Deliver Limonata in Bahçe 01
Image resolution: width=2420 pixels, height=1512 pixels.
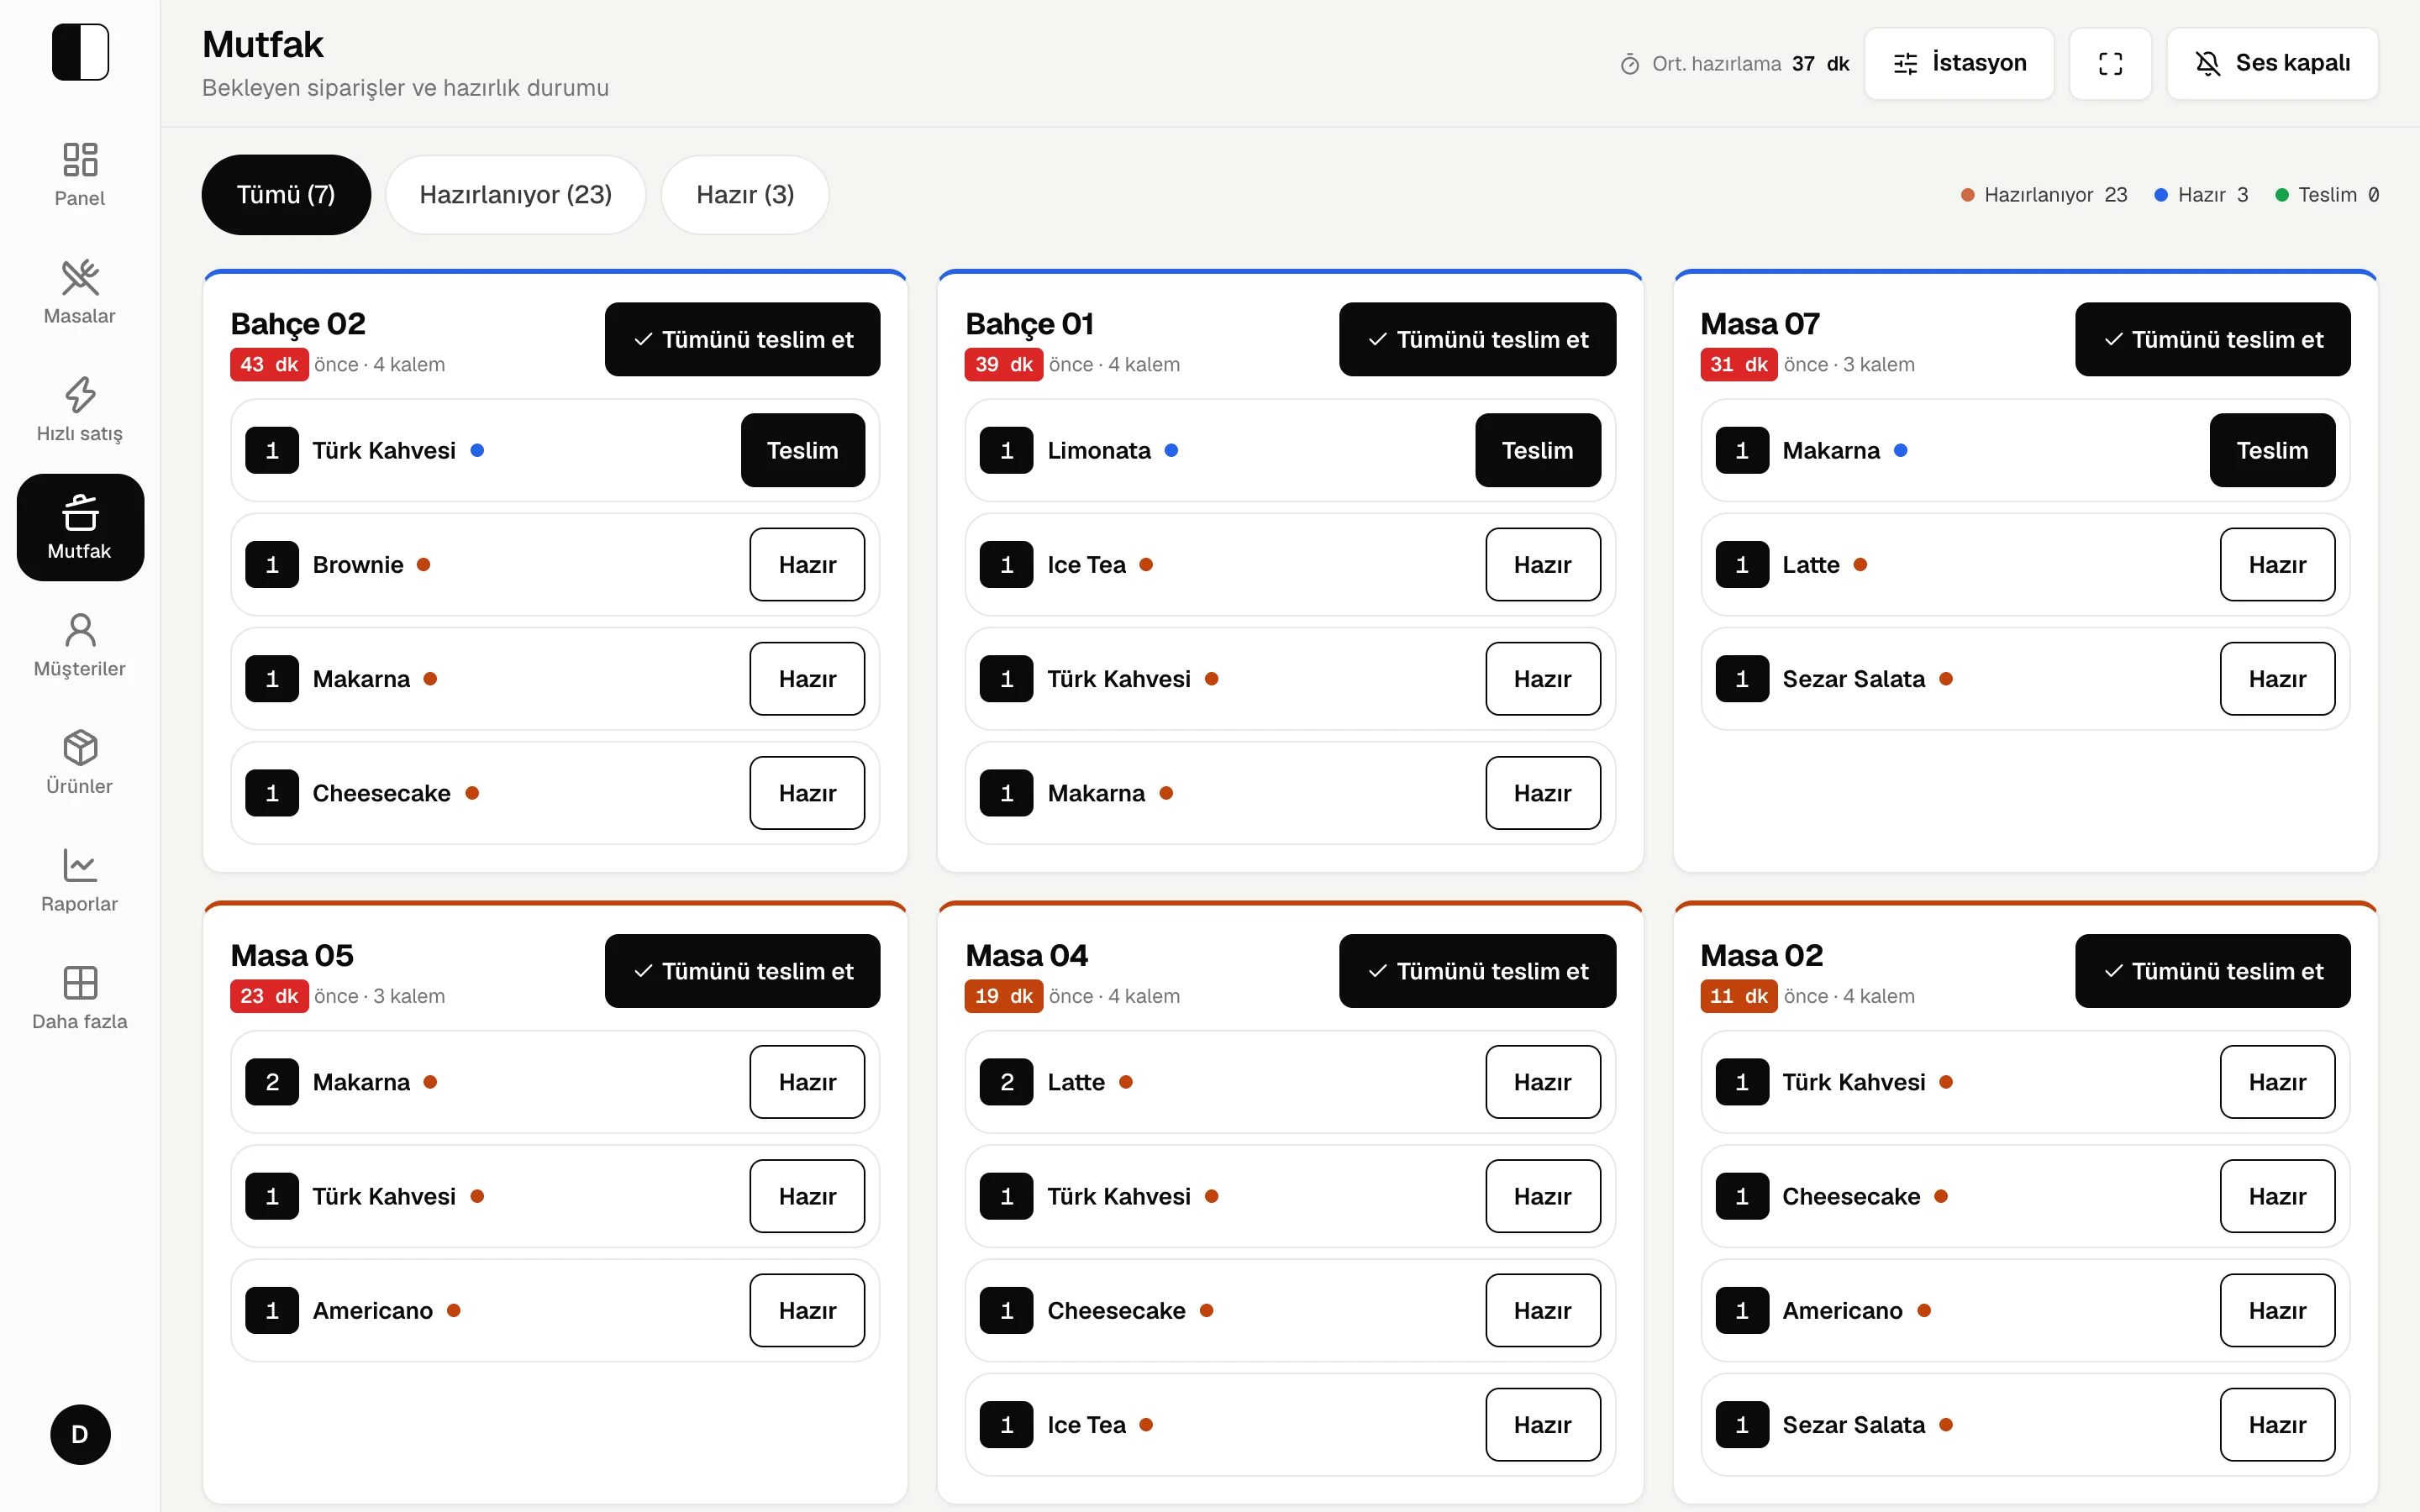pos(1538,451)
